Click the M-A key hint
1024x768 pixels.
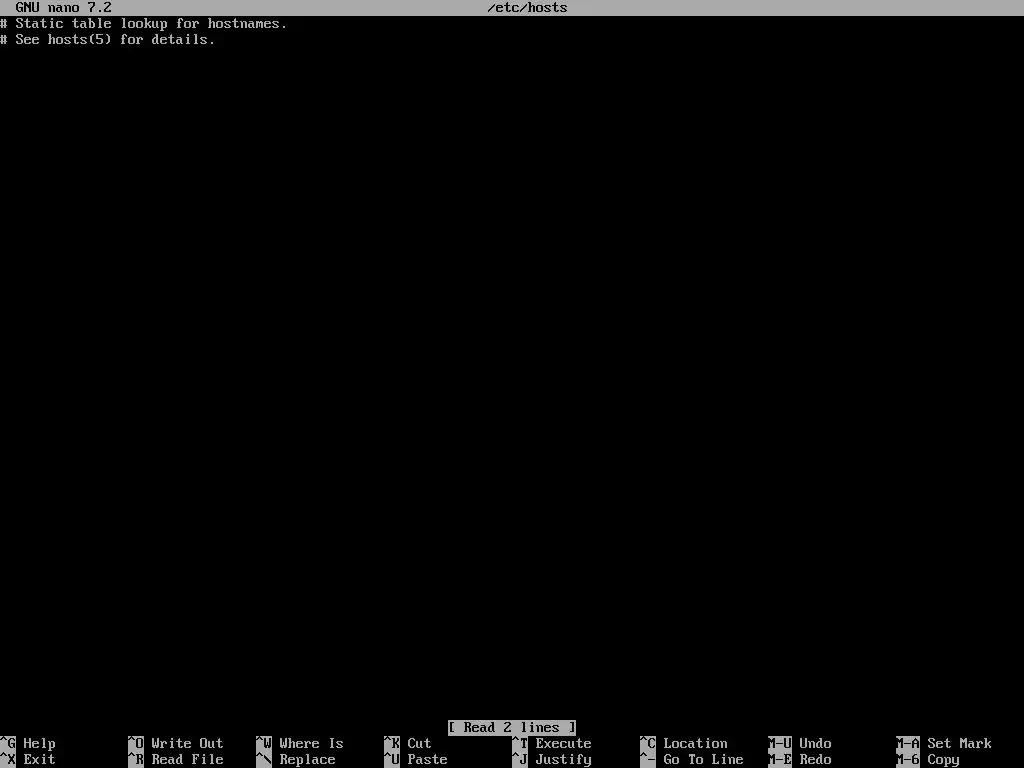pos(908,743)
